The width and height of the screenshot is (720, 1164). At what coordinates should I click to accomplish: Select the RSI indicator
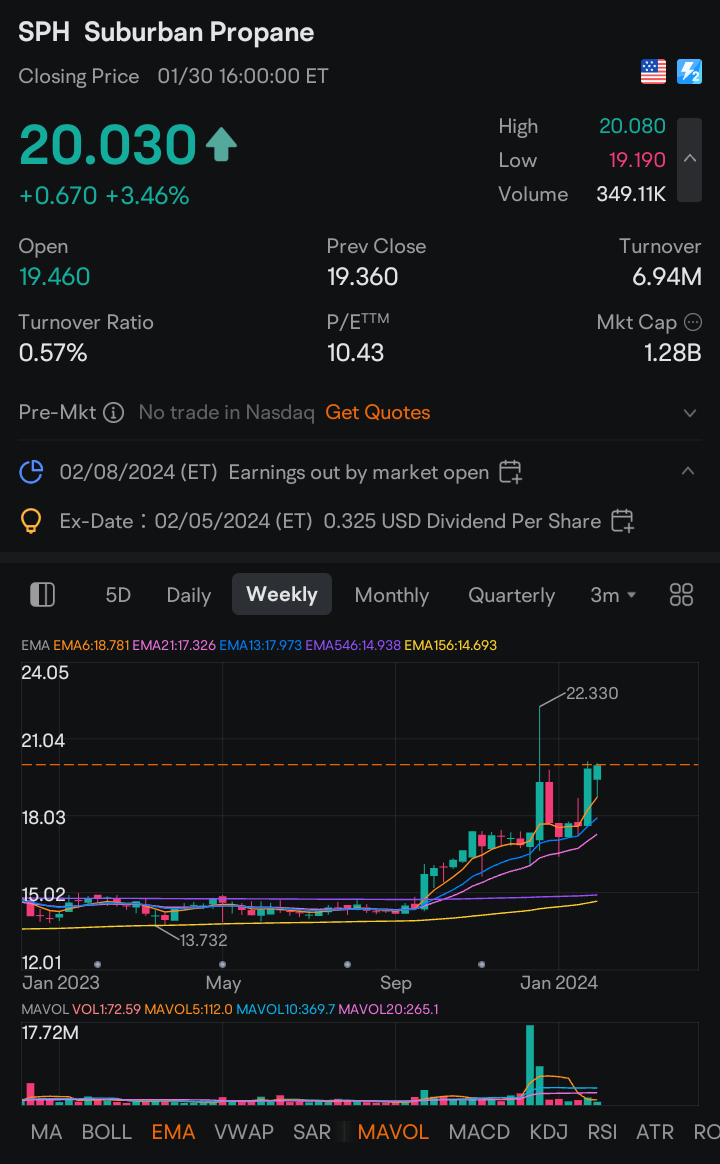click(602, 1132)
